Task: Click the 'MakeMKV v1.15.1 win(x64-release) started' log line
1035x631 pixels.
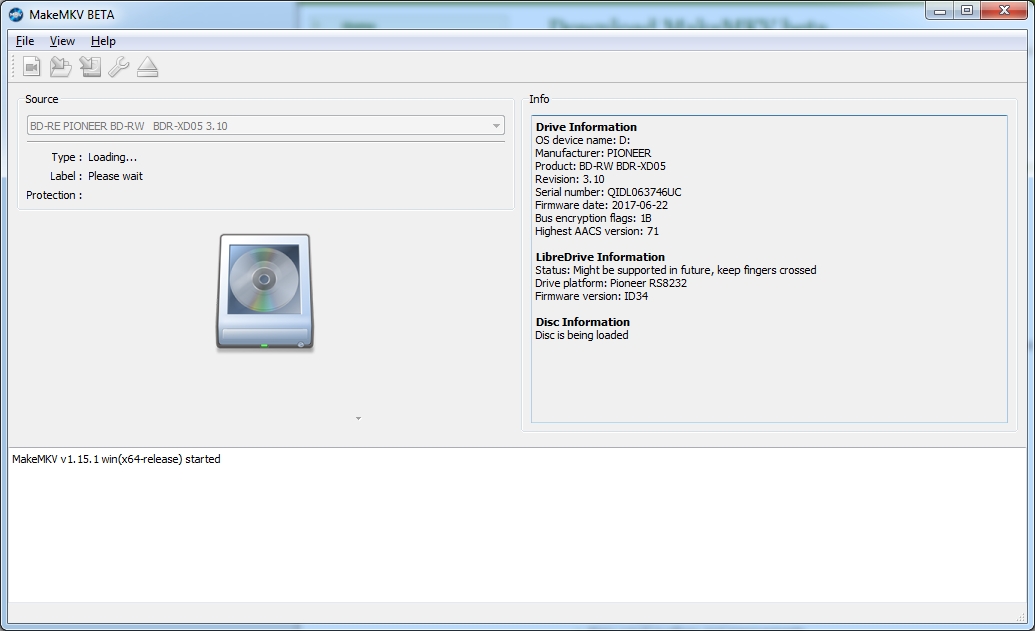Action: click(x=116, y=459)
